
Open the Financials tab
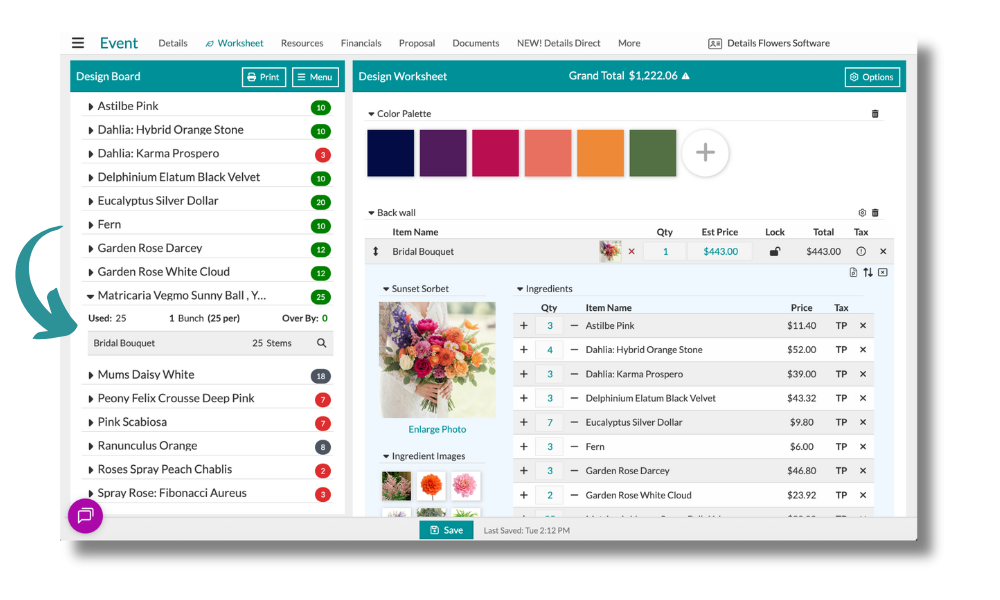coord(361,43)
